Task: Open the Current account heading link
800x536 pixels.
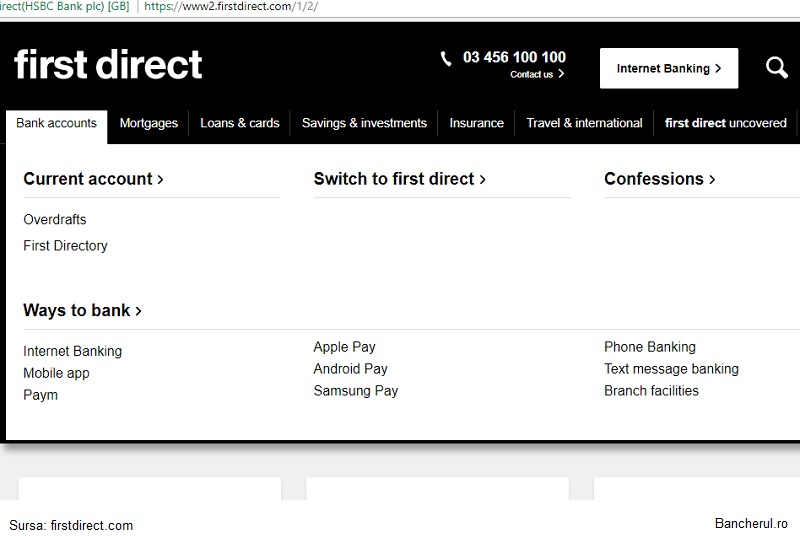Action: pos(93,179)
